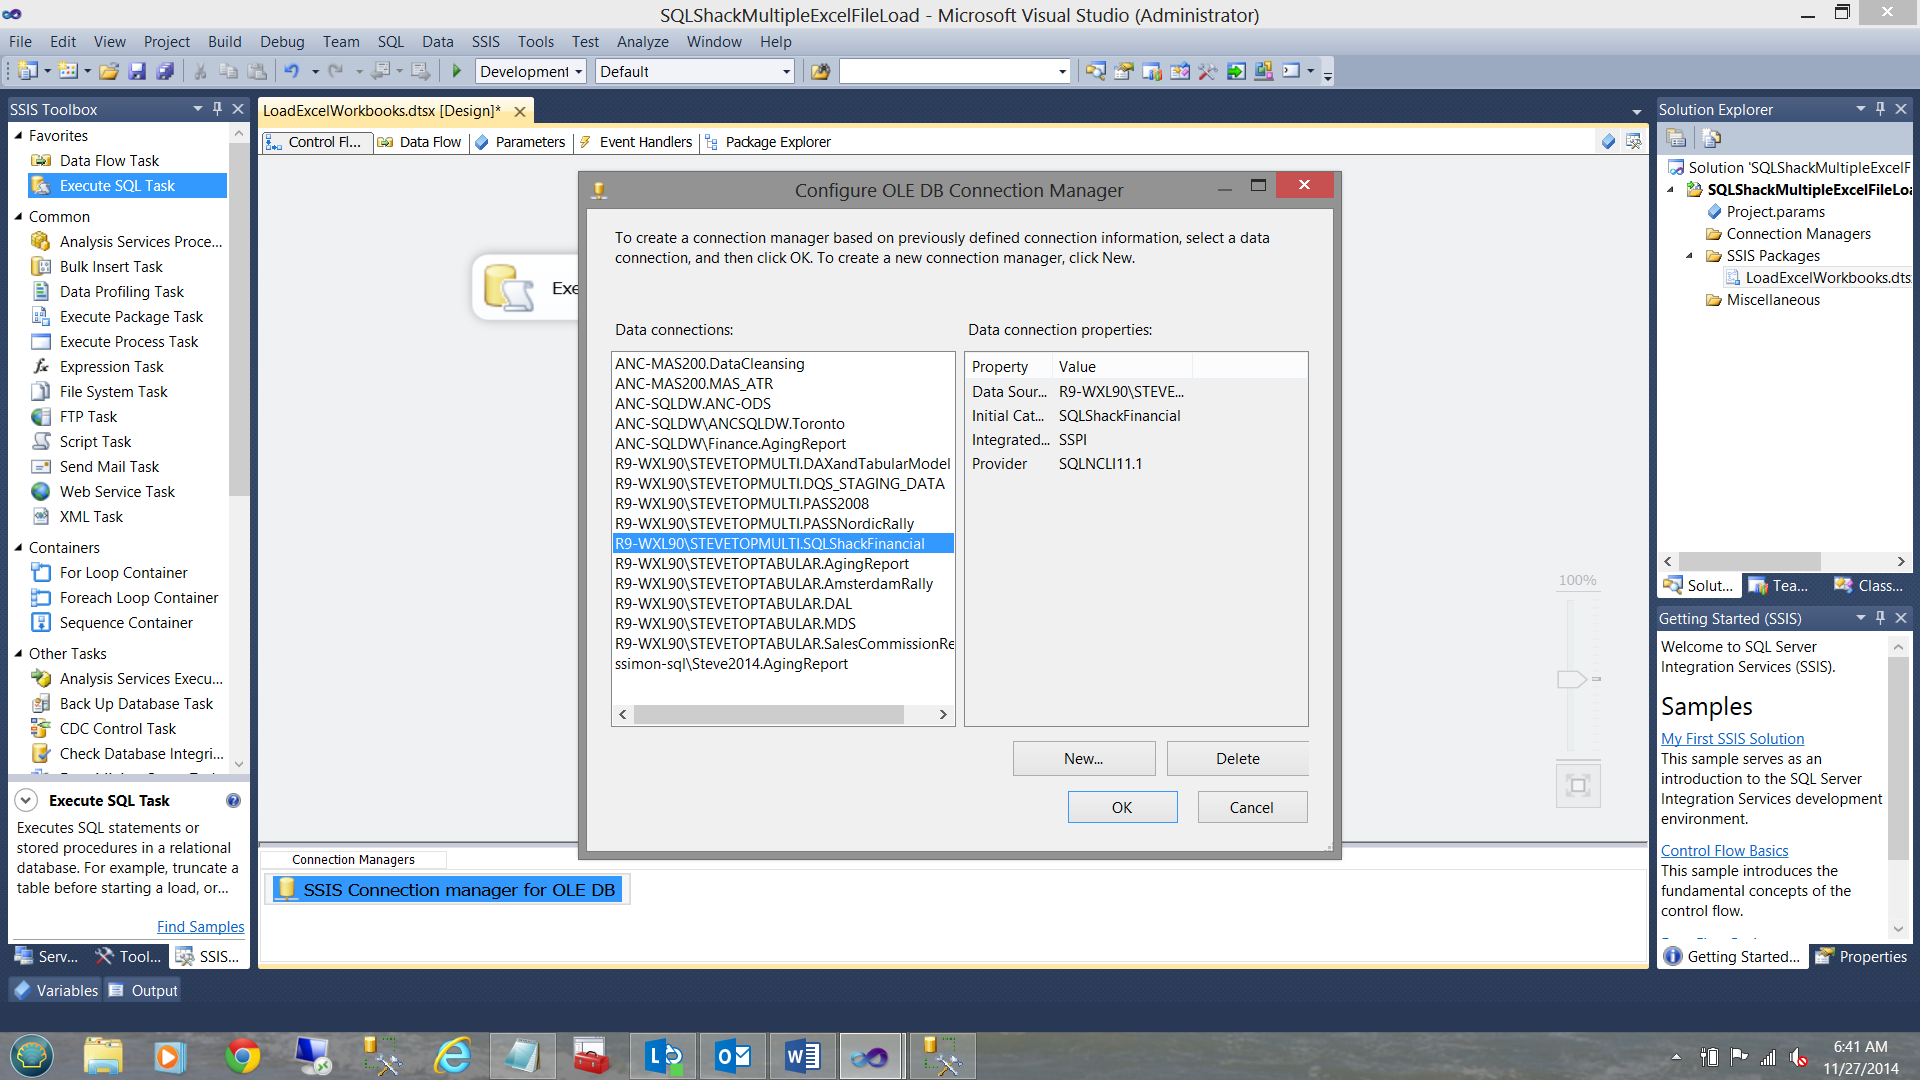Image resolution: width=1920 pixels, height=1080 pixels.
Task: Collapse the Containers toolbox group
Action: (18, 548)
